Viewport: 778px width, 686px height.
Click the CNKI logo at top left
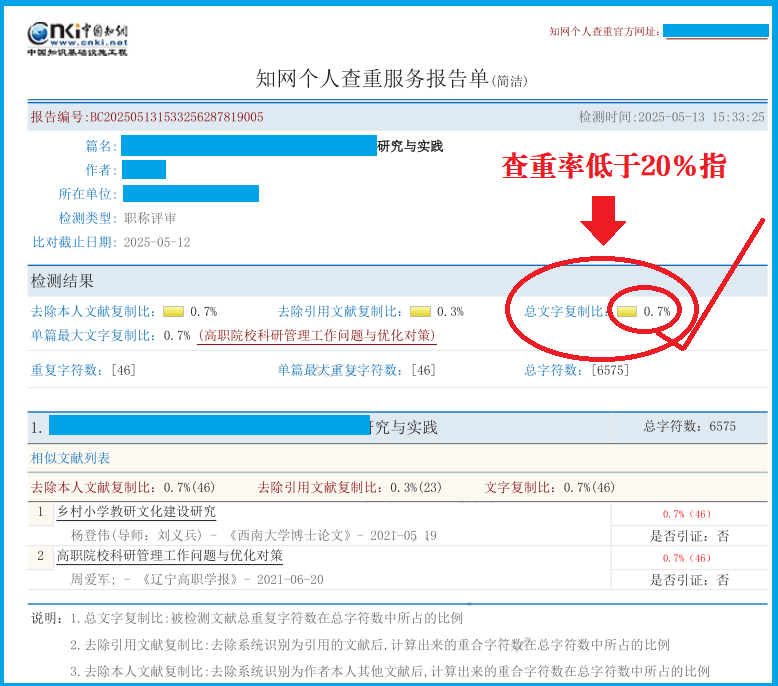77,39
